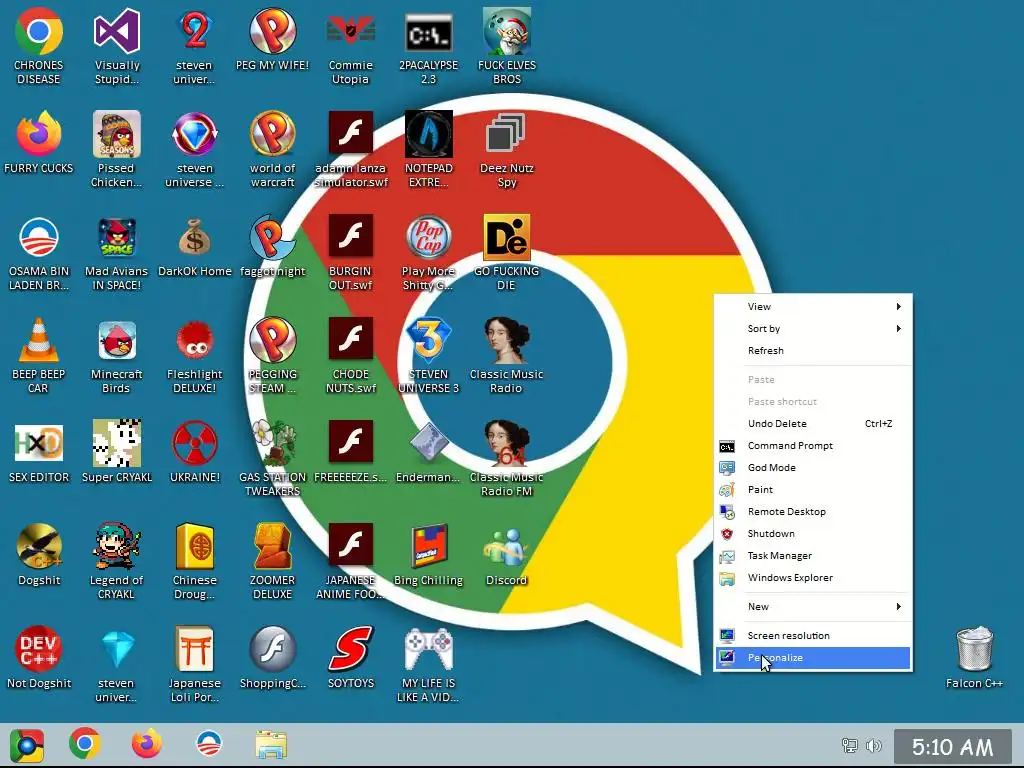Open the Legend of CRYAKL icon
Screen dimensions: 1024x768
click(x=117, y=546)
